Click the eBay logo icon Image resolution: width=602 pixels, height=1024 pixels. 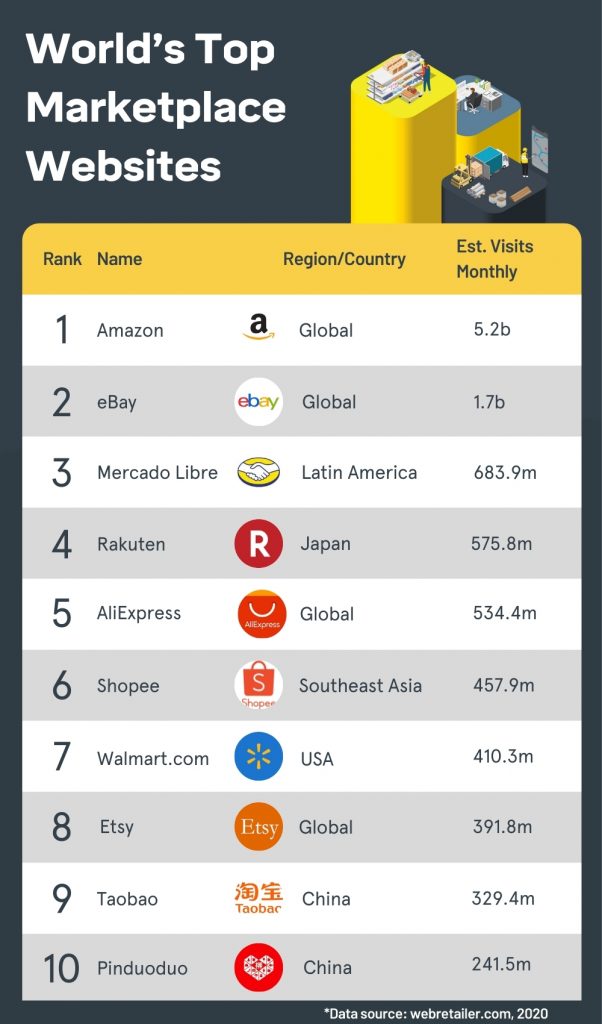click(x=258, y=401)
